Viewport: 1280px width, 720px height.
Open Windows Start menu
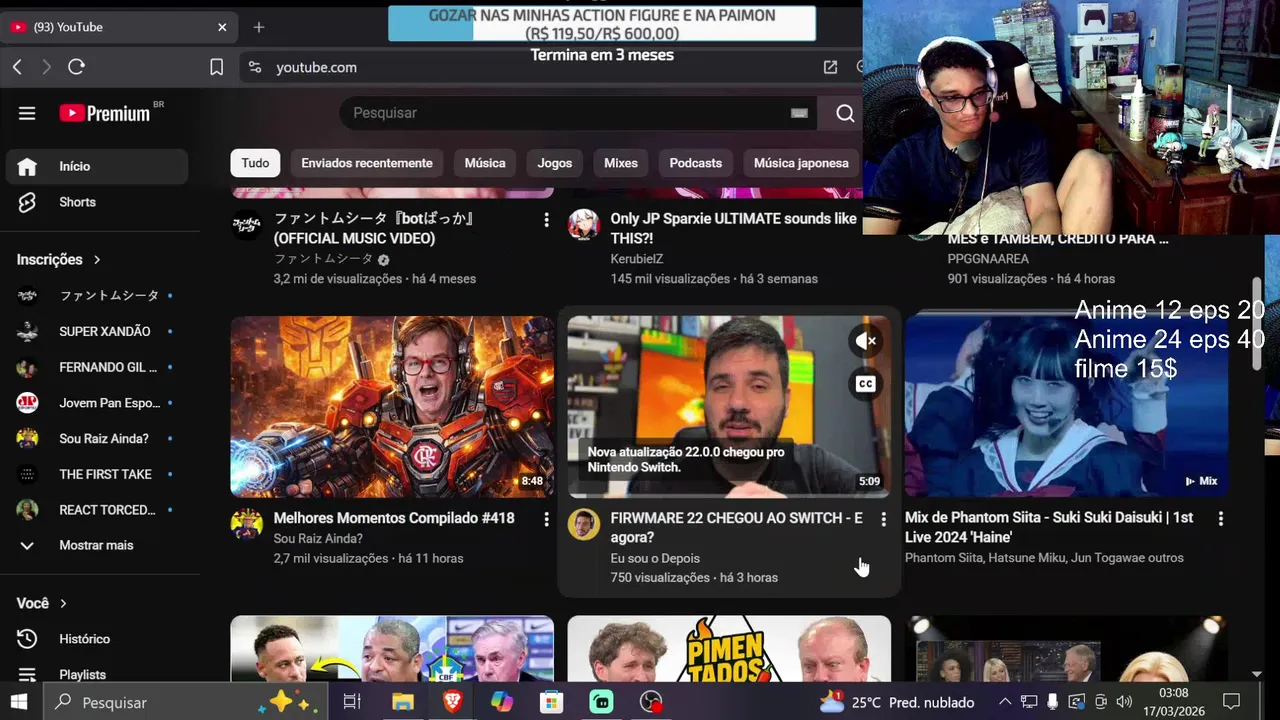[x=19, y=702]
